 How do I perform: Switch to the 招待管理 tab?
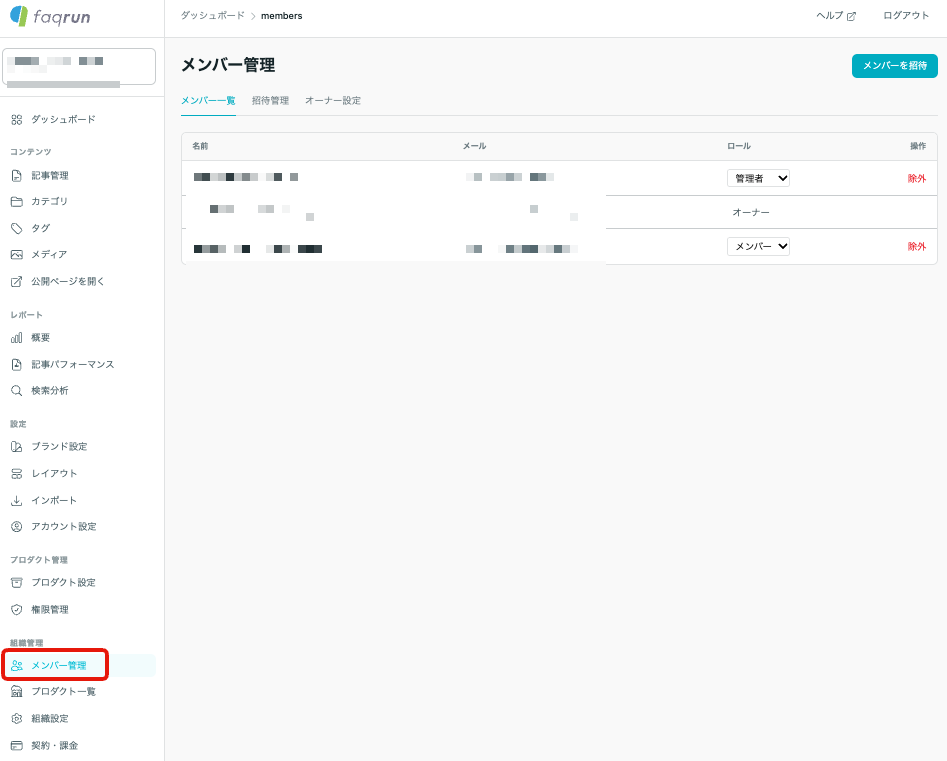(x=270, y=101)
